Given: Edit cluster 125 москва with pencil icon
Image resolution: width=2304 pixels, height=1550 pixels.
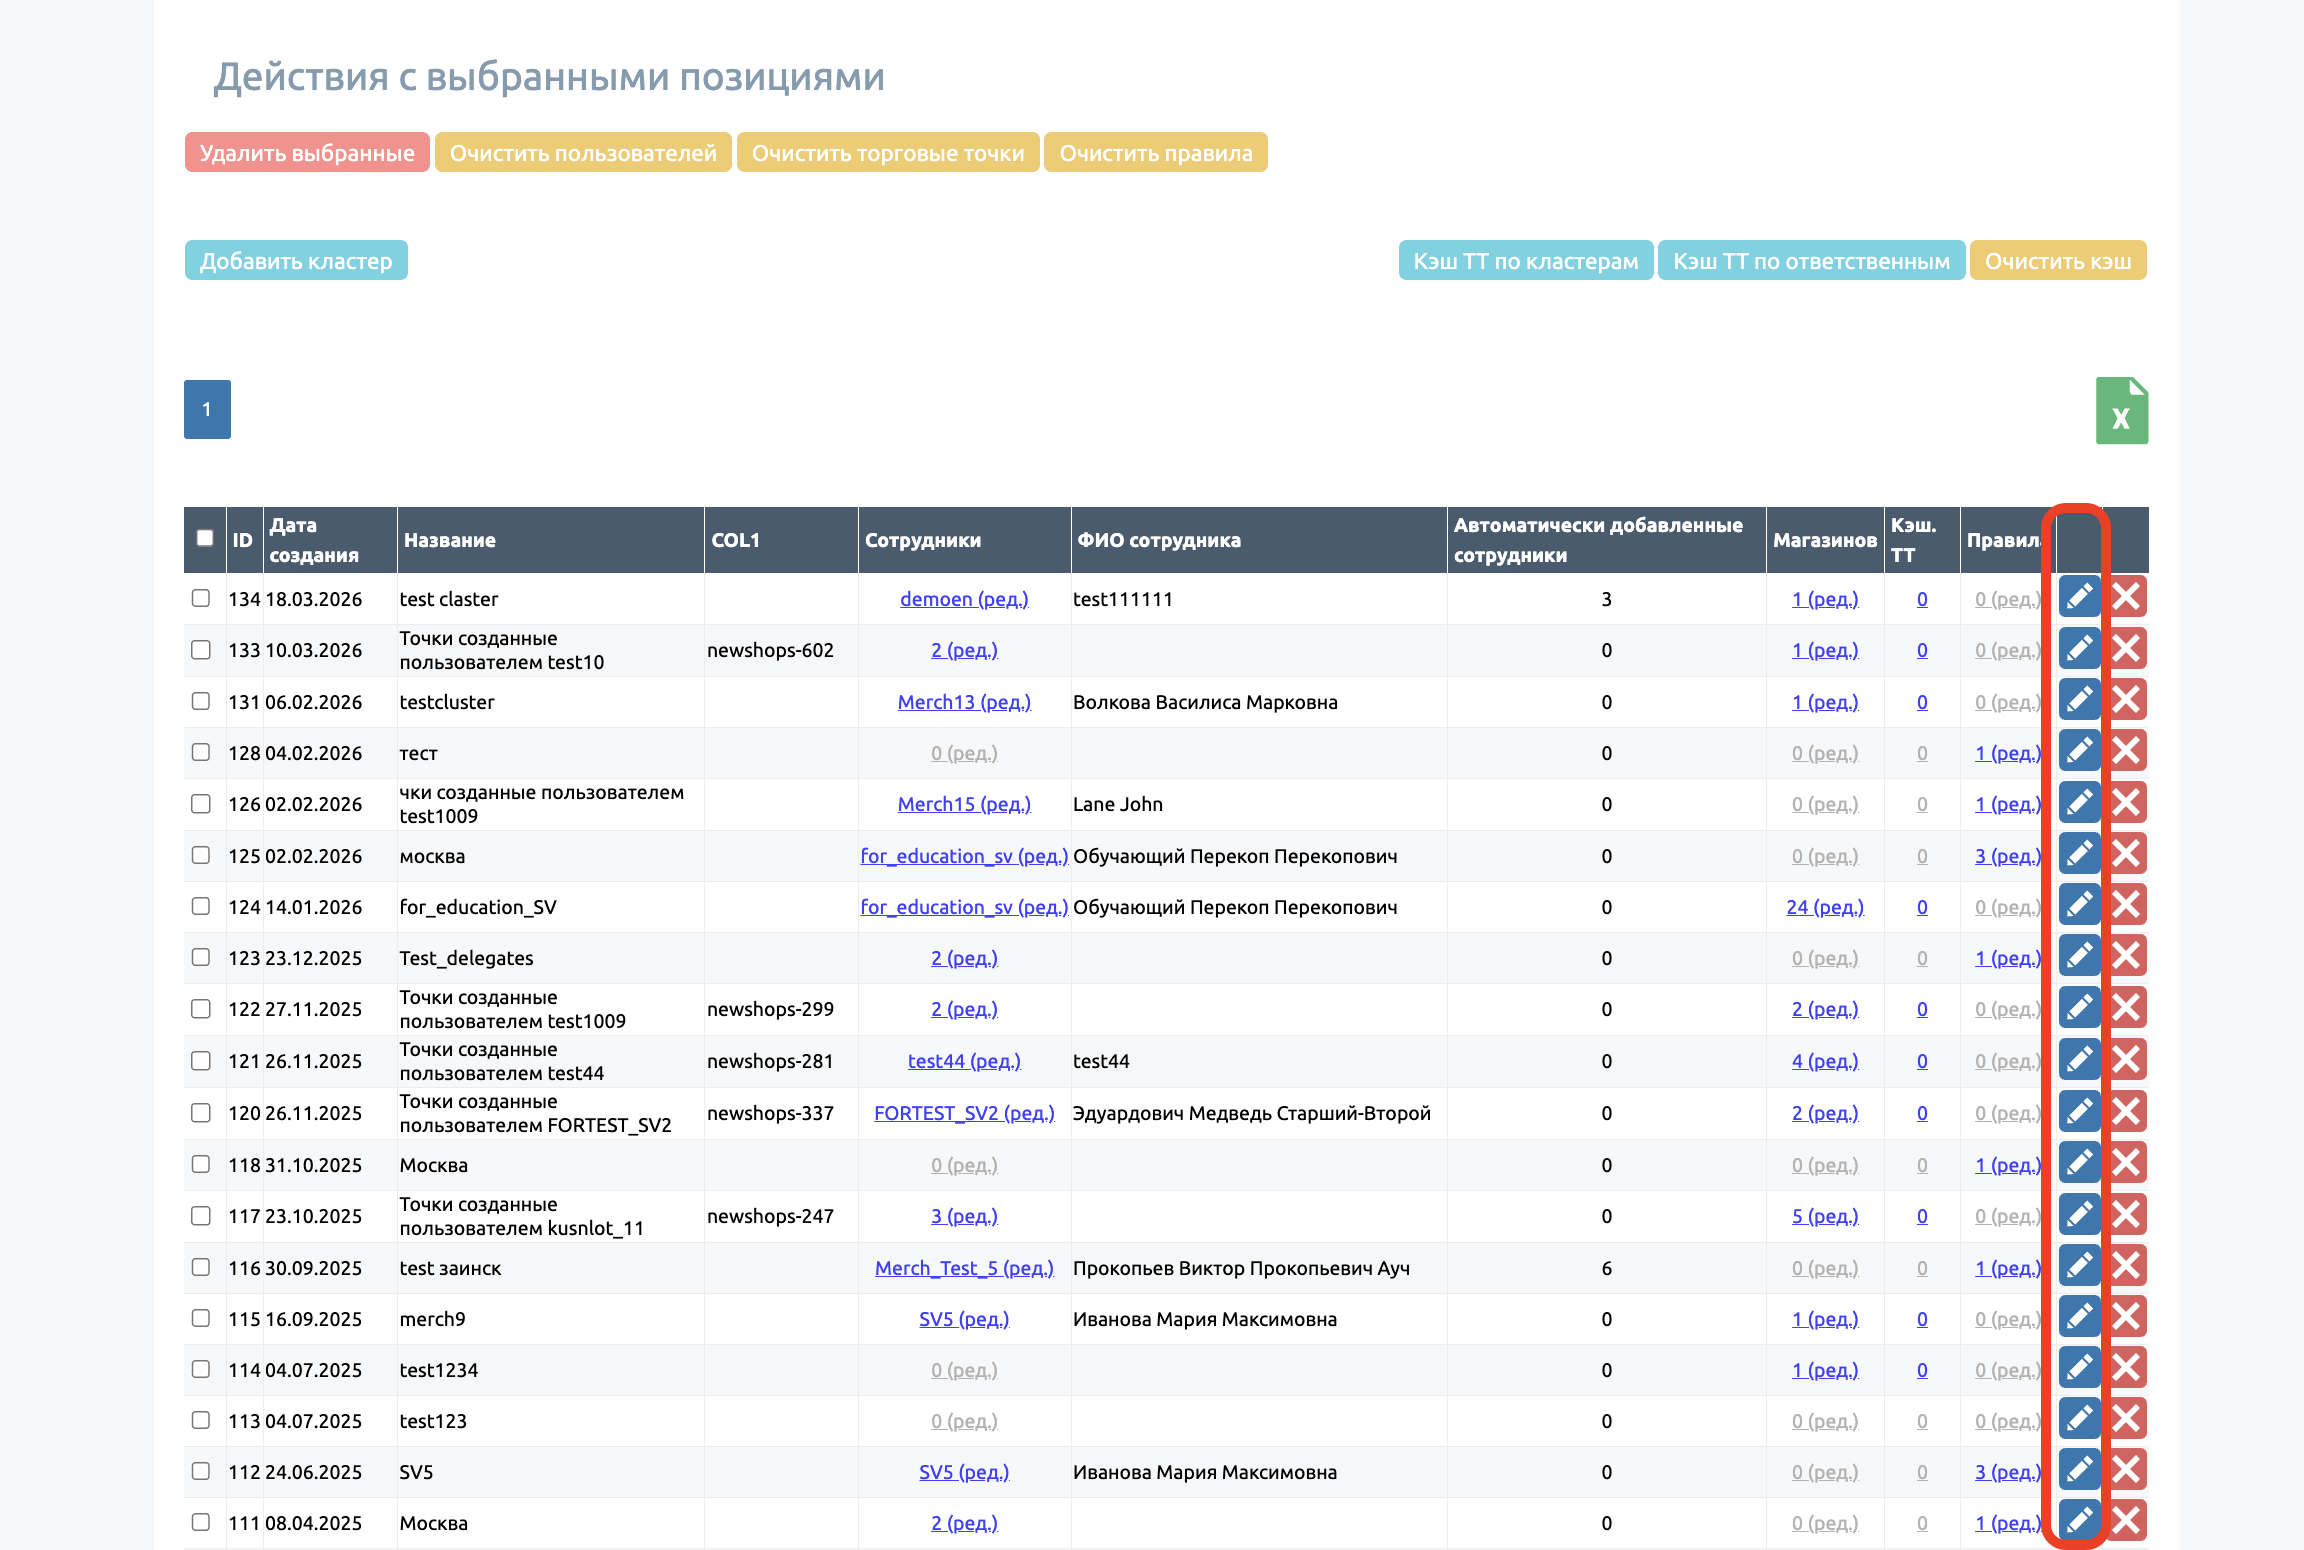Looking at the screenshot, I should [x=2079, y=854].
